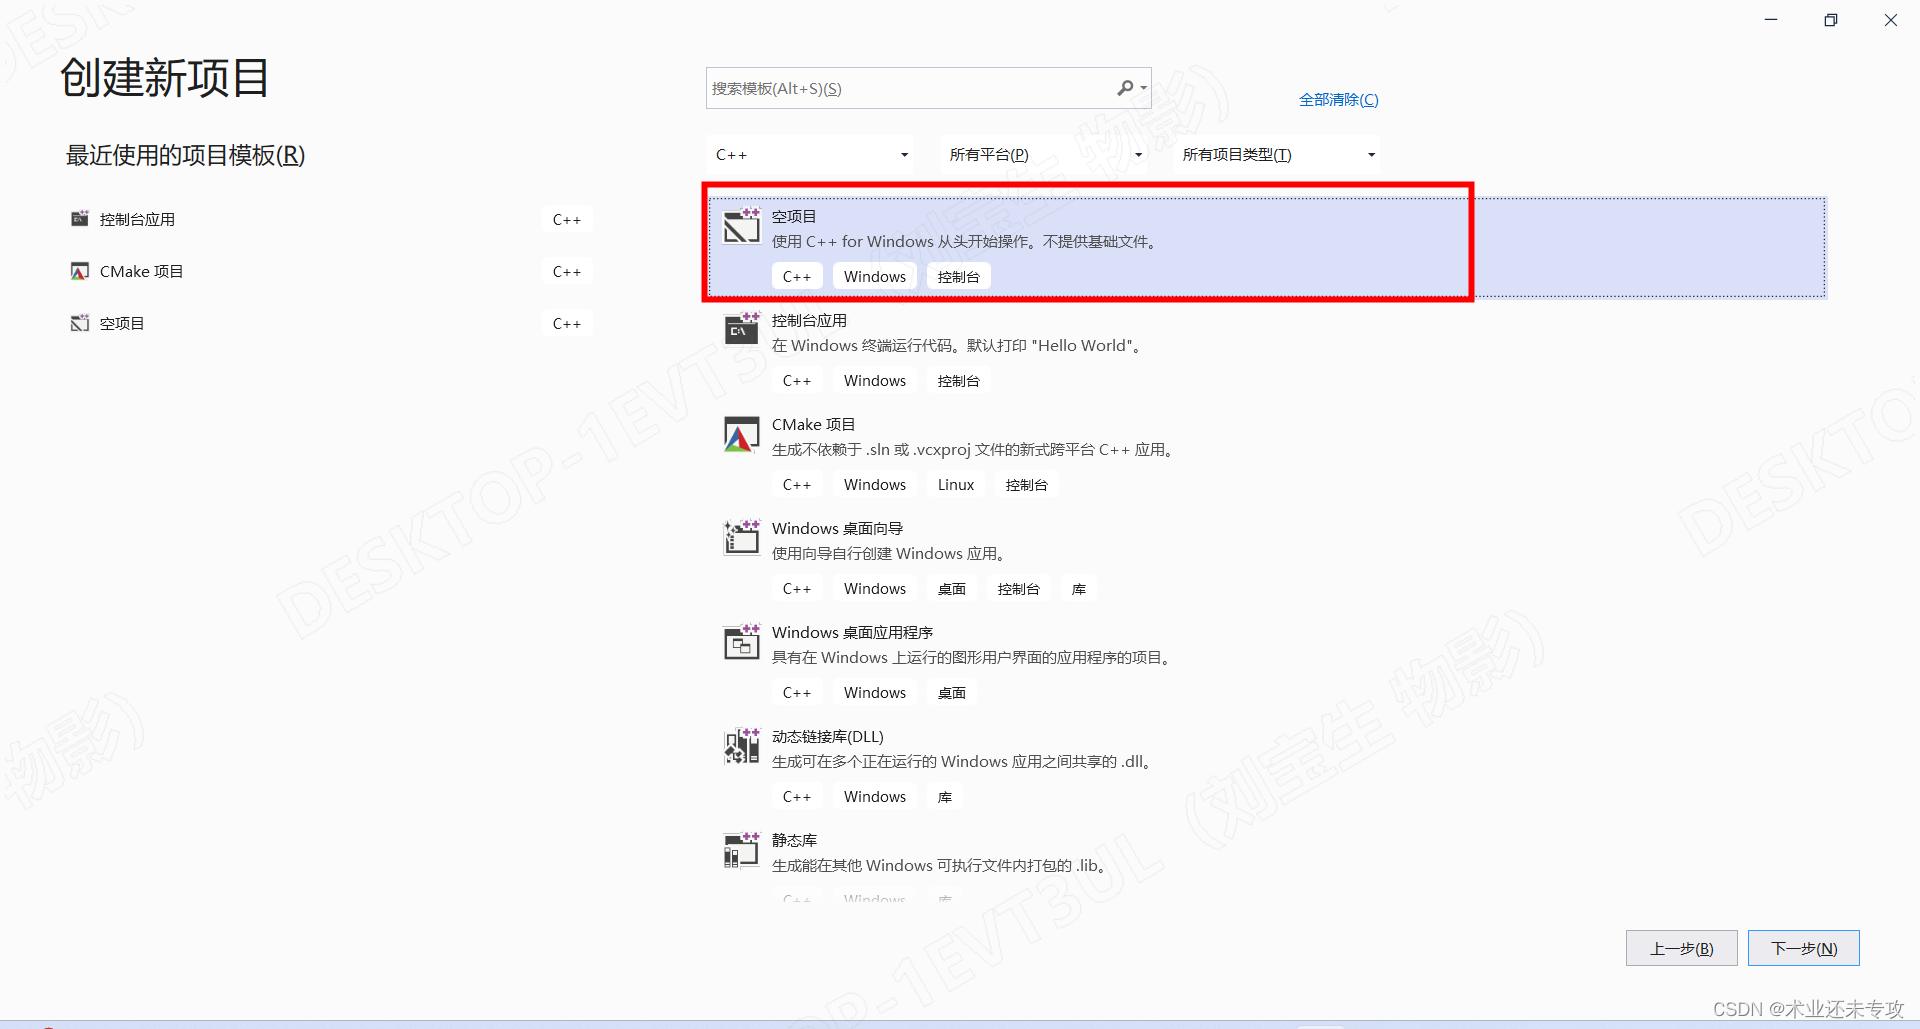
Task: Click the search magnifier icon
Action: [x=1126, y=88]
